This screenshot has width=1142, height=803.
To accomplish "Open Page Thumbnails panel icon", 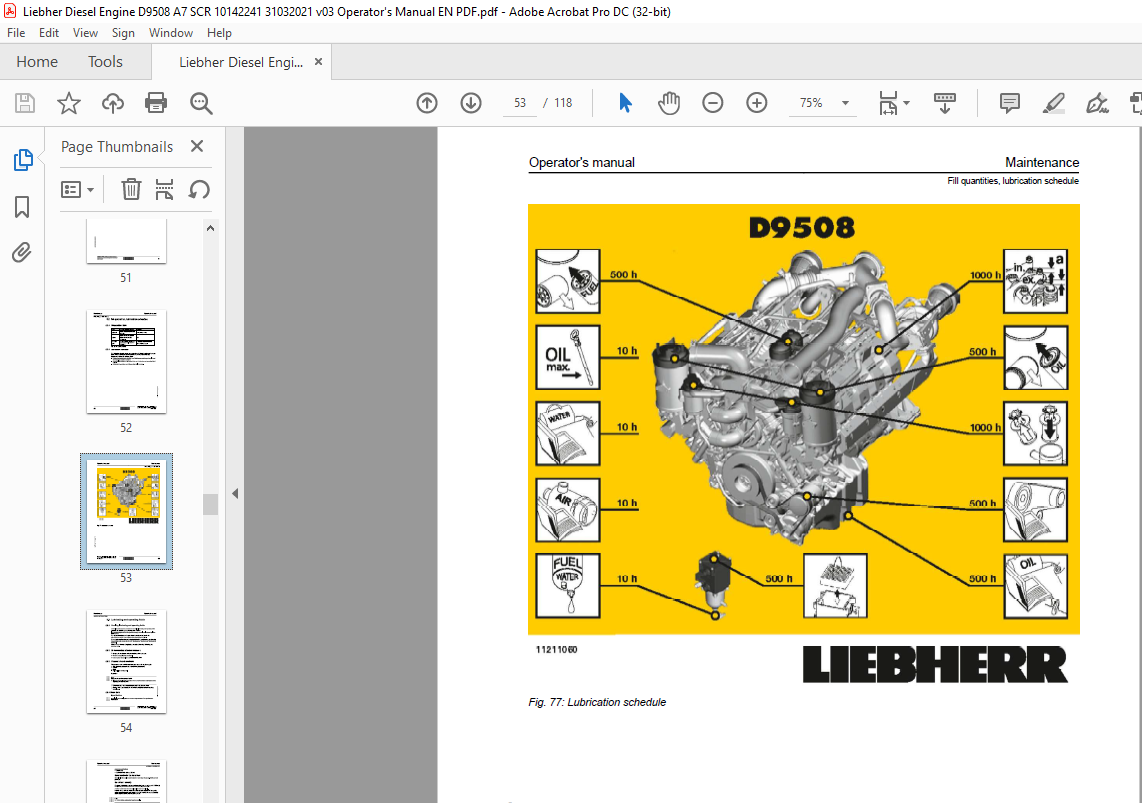I will [x=23, y=159].
